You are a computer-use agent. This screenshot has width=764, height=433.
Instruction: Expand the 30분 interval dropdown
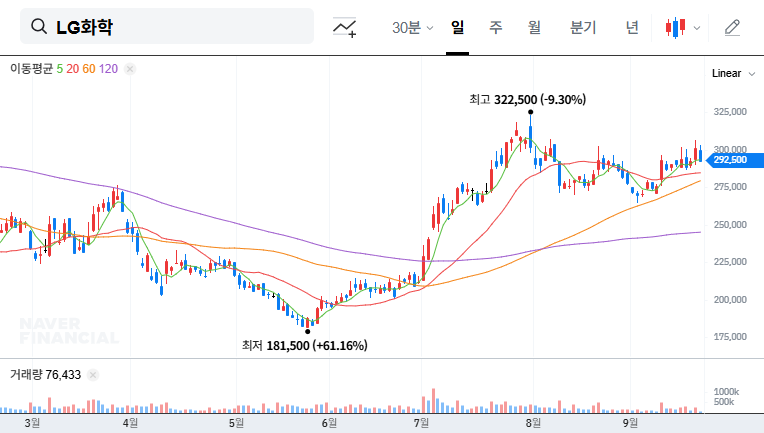coord(412,27)
